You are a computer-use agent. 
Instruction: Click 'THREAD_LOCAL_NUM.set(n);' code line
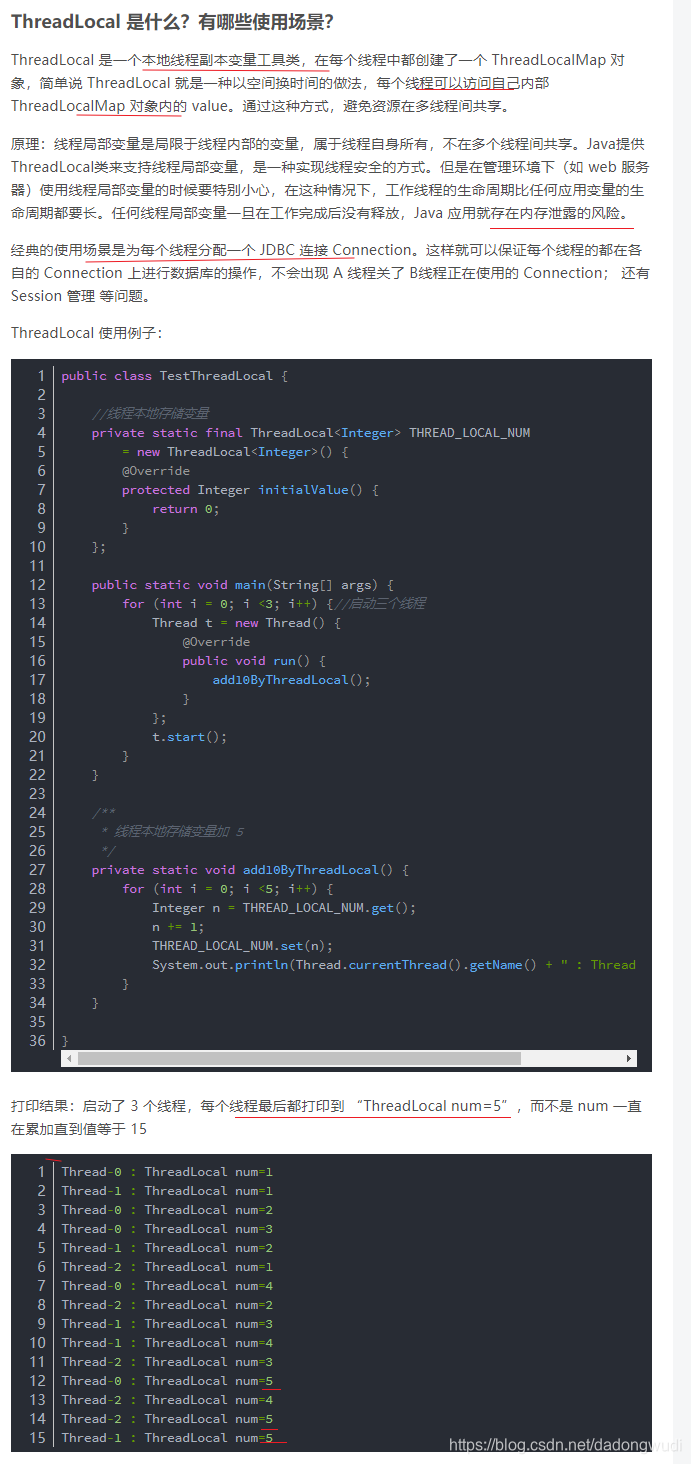click(242, 946)
